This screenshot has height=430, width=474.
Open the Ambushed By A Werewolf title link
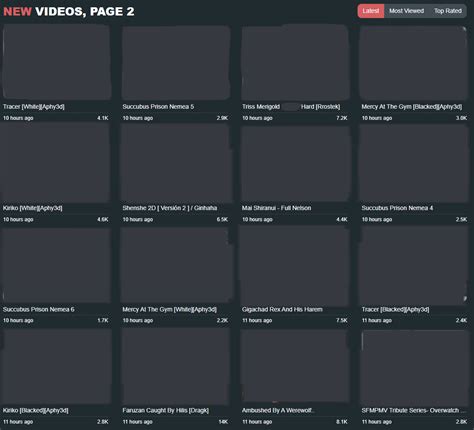[x=278, y=410]
